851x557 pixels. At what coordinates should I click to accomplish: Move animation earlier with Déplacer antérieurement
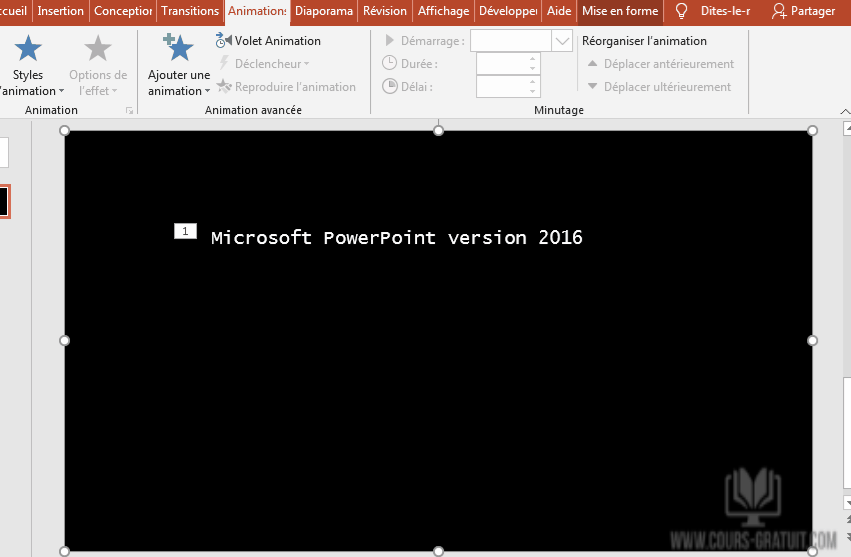(661, 64)
